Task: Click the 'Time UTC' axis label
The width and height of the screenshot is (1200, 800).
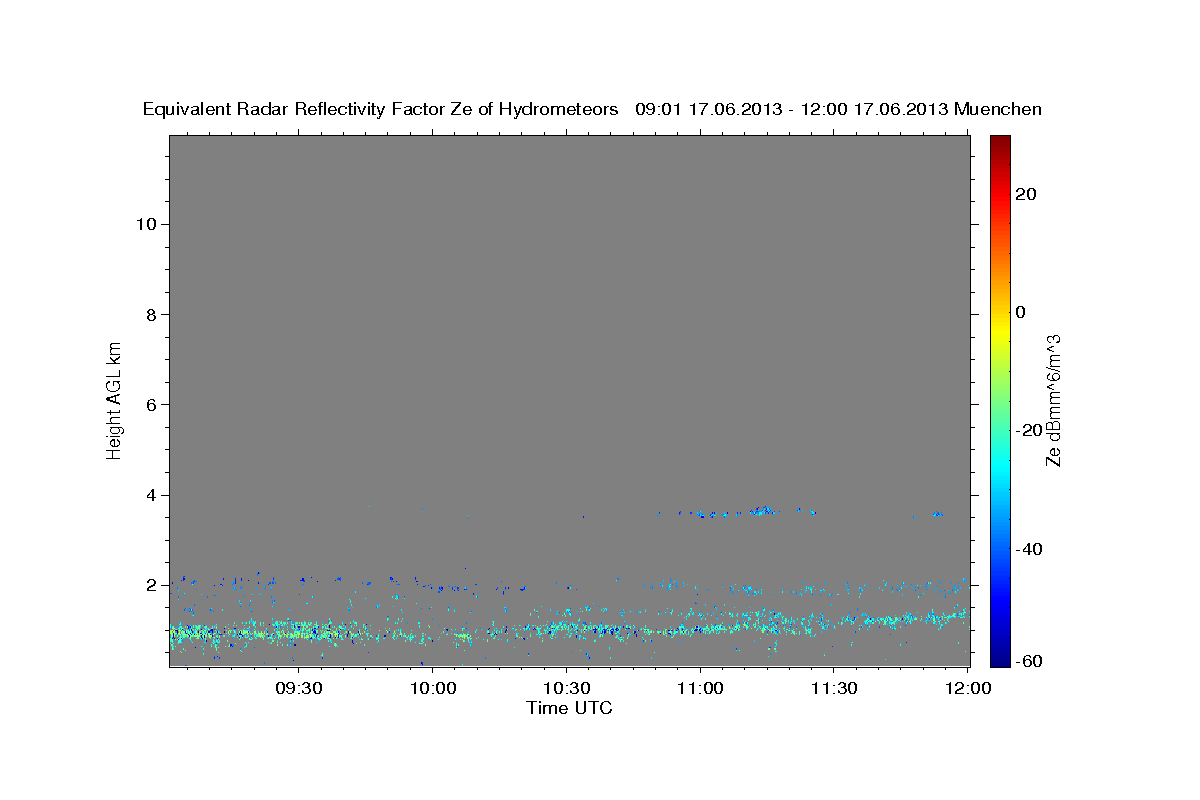Action: pos(569,708)
